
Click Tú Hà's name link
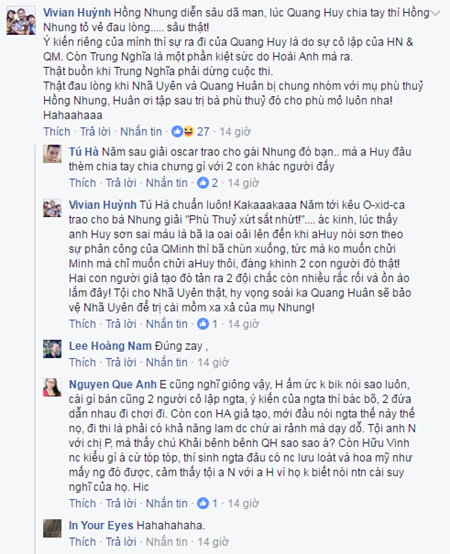[x=84, y=152]
